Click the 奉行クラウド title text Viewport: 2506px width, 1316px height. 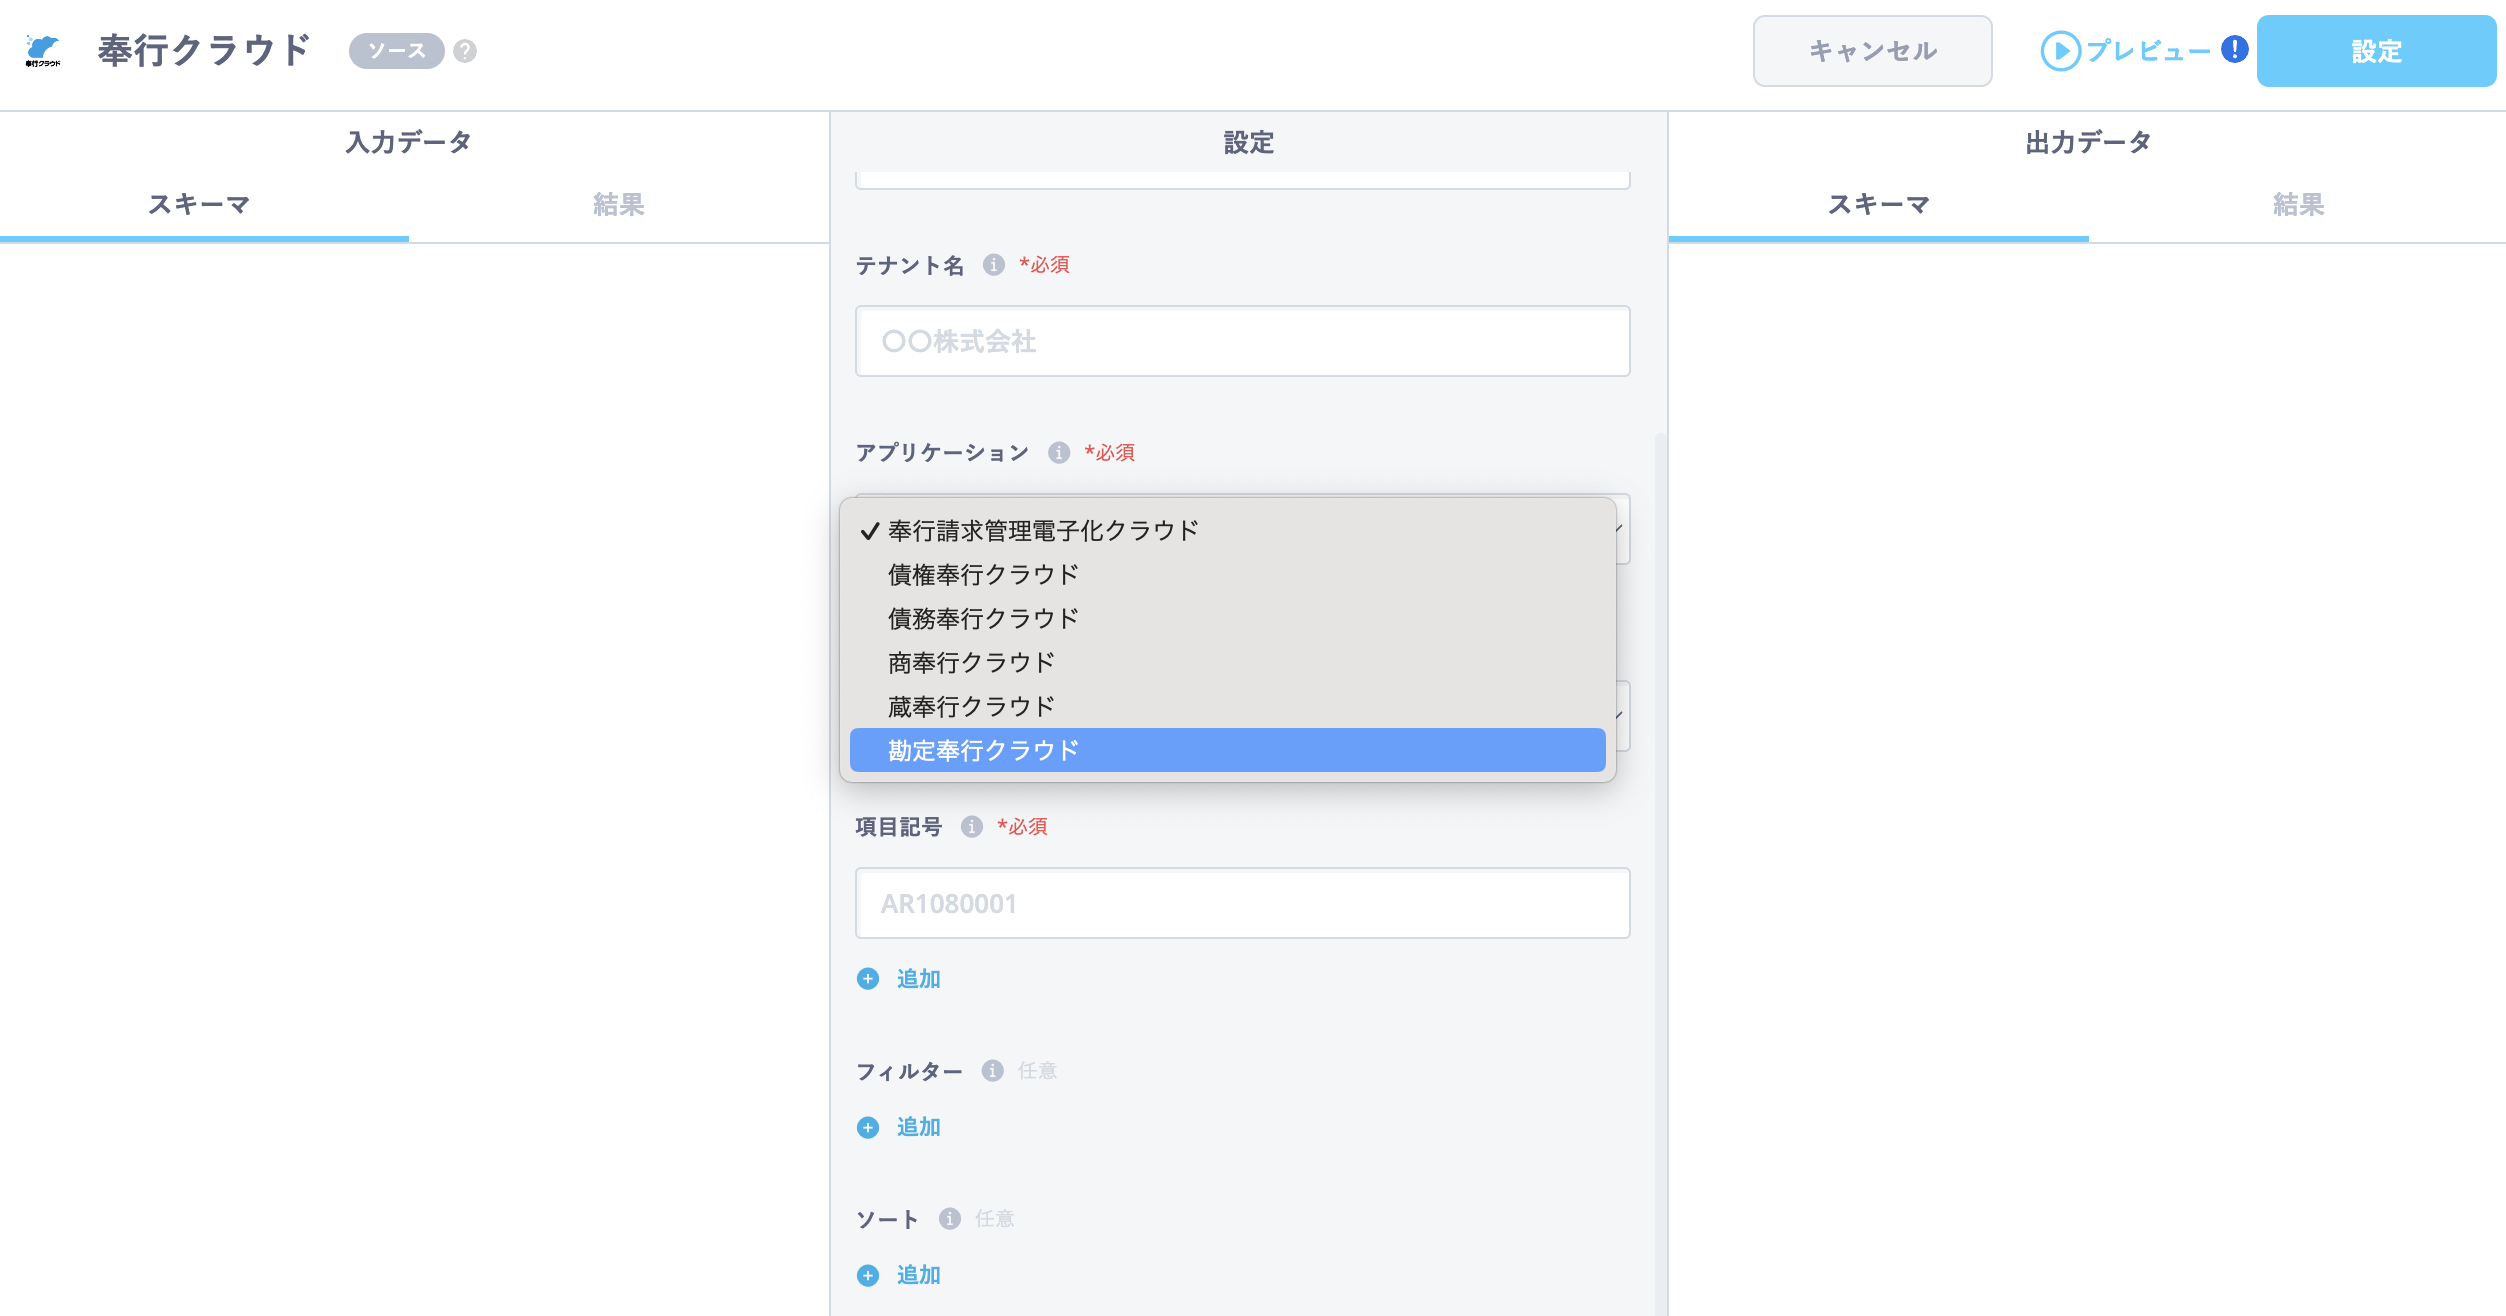click(x=204, y=50)
